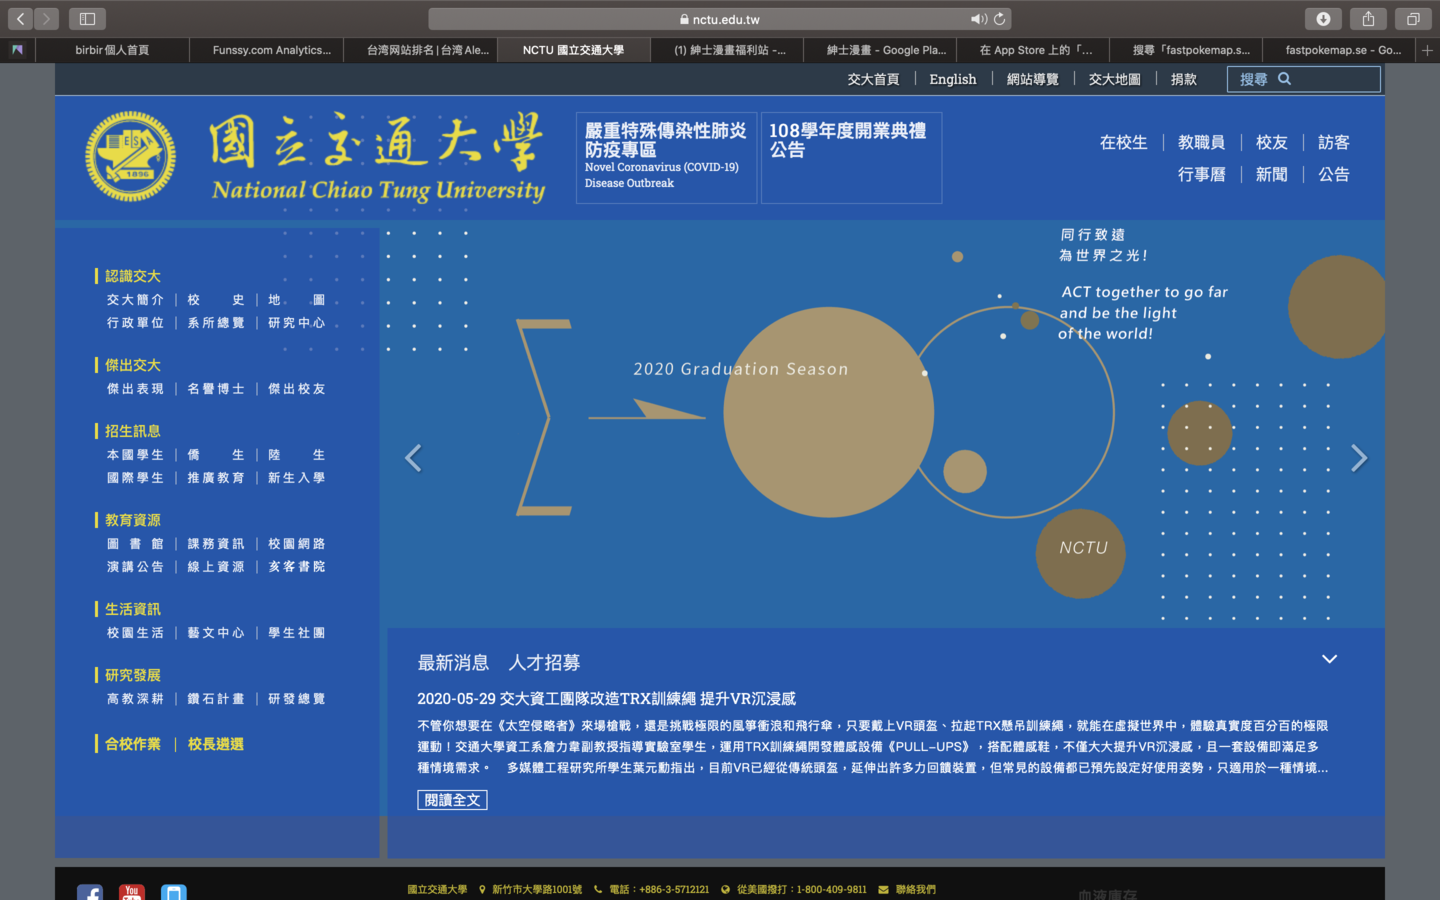Click the nctu.edu.tw address bar
The width and height of the screenshot is (1440, 900).
pyautogui.click(x=720, y=19)
